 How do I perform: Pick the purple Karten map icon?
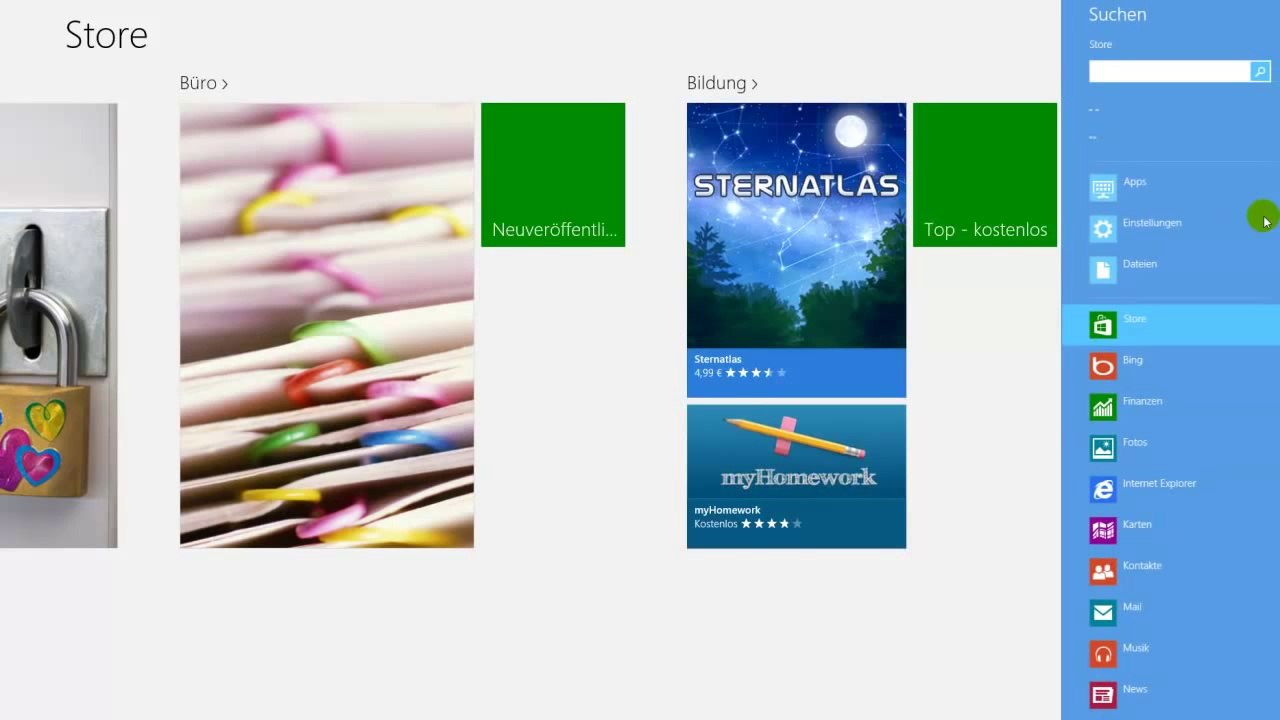point(1103,530)
